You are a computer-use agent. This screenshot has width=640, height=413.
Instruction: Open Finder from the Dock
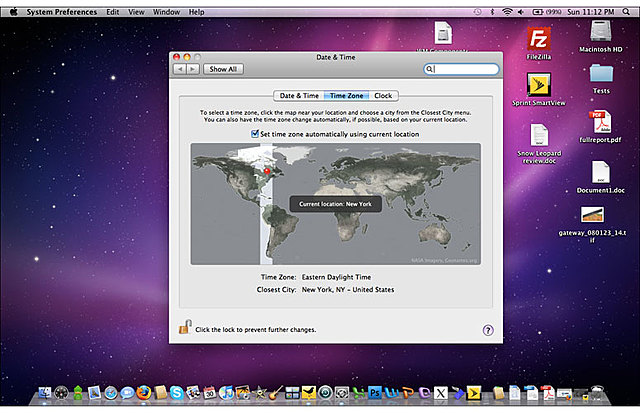tap(44, 393)
